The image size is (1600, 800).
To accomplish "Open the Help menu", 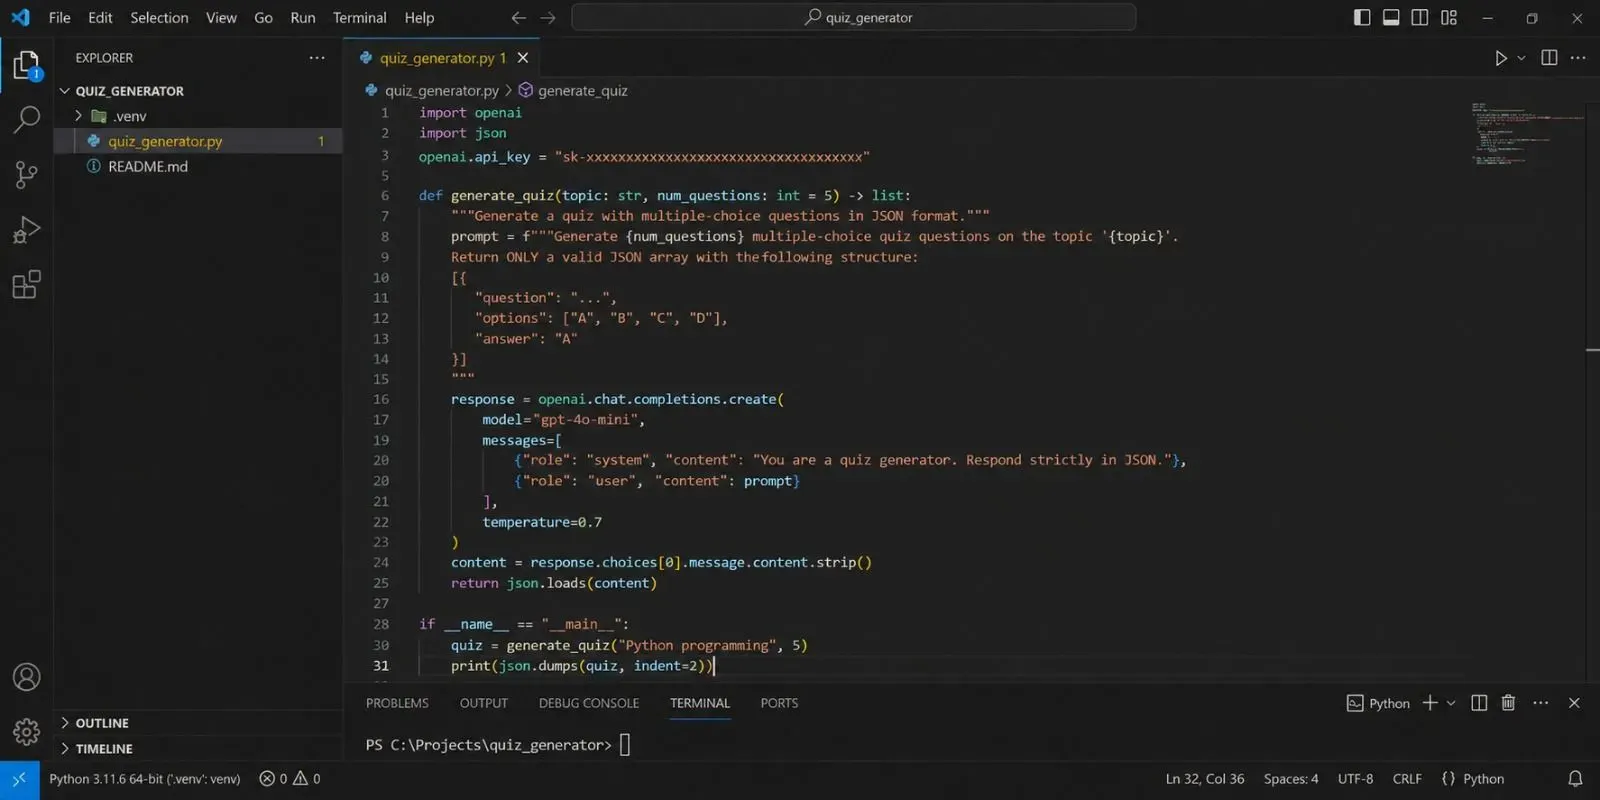I will click(x=419, y=18).
